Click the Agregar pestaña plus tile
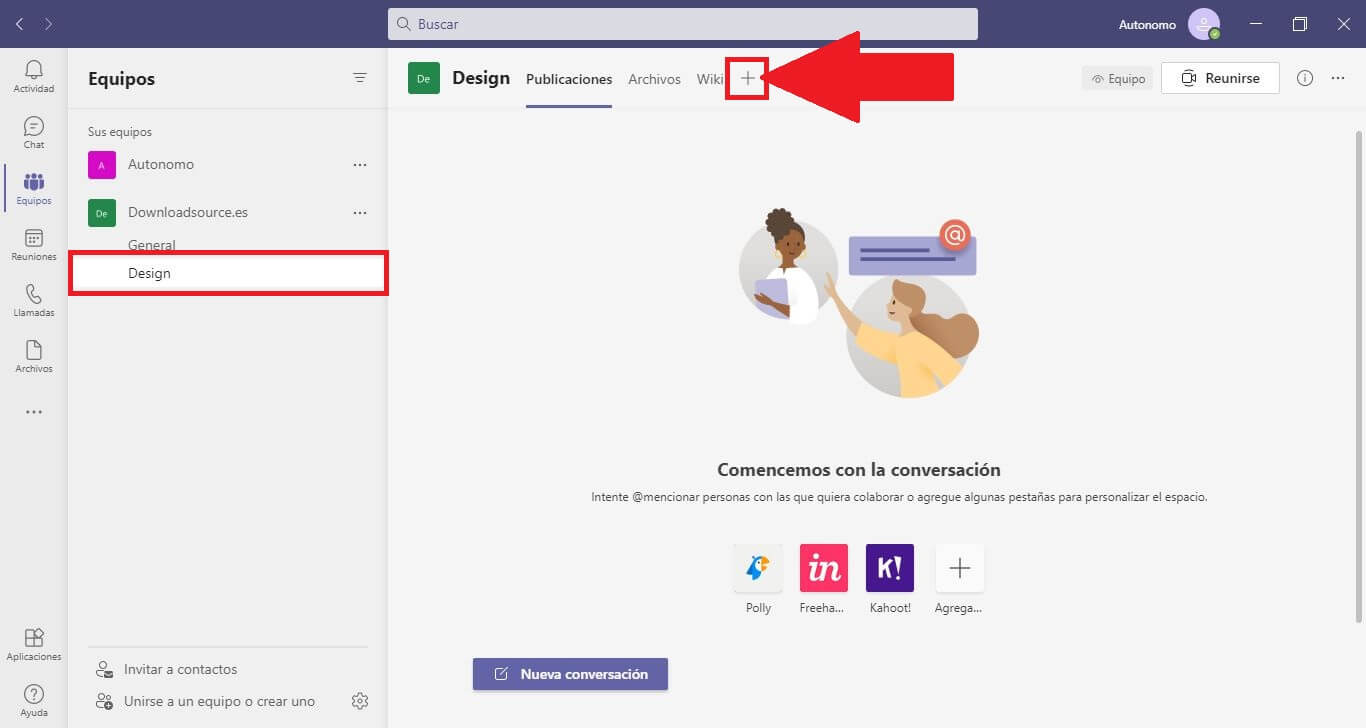 coord(959,569)
